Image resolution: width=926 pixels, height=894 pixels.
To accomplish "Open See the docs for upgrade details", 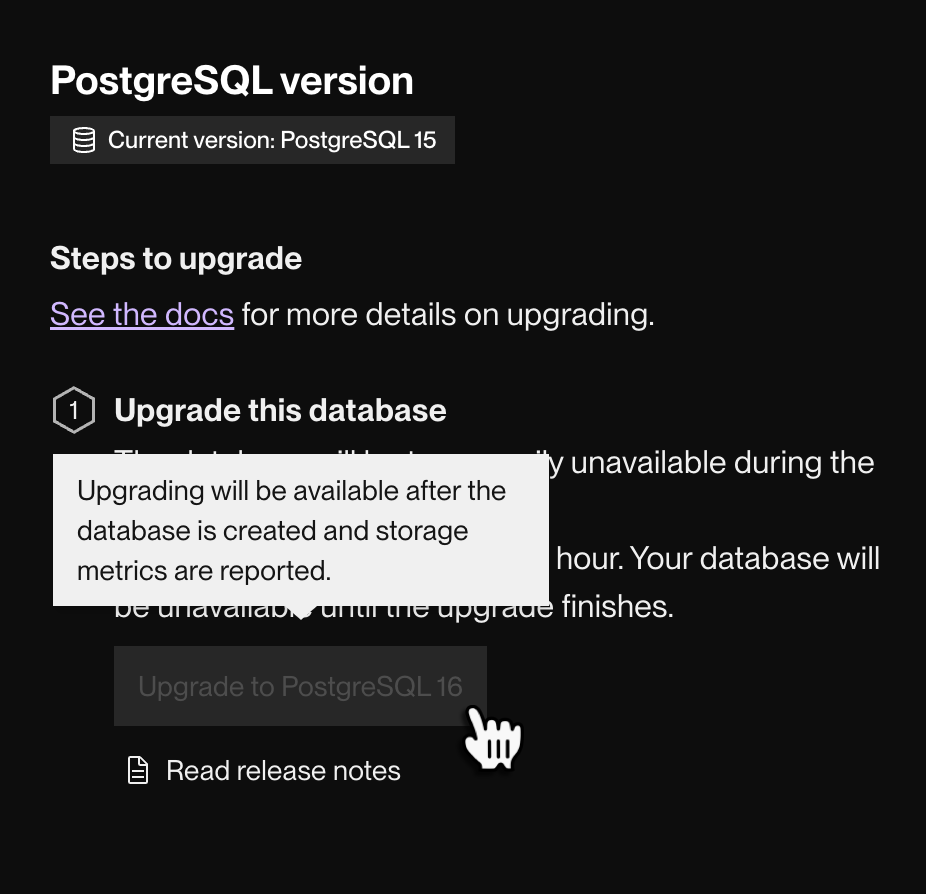I will [x=142, y=313].
